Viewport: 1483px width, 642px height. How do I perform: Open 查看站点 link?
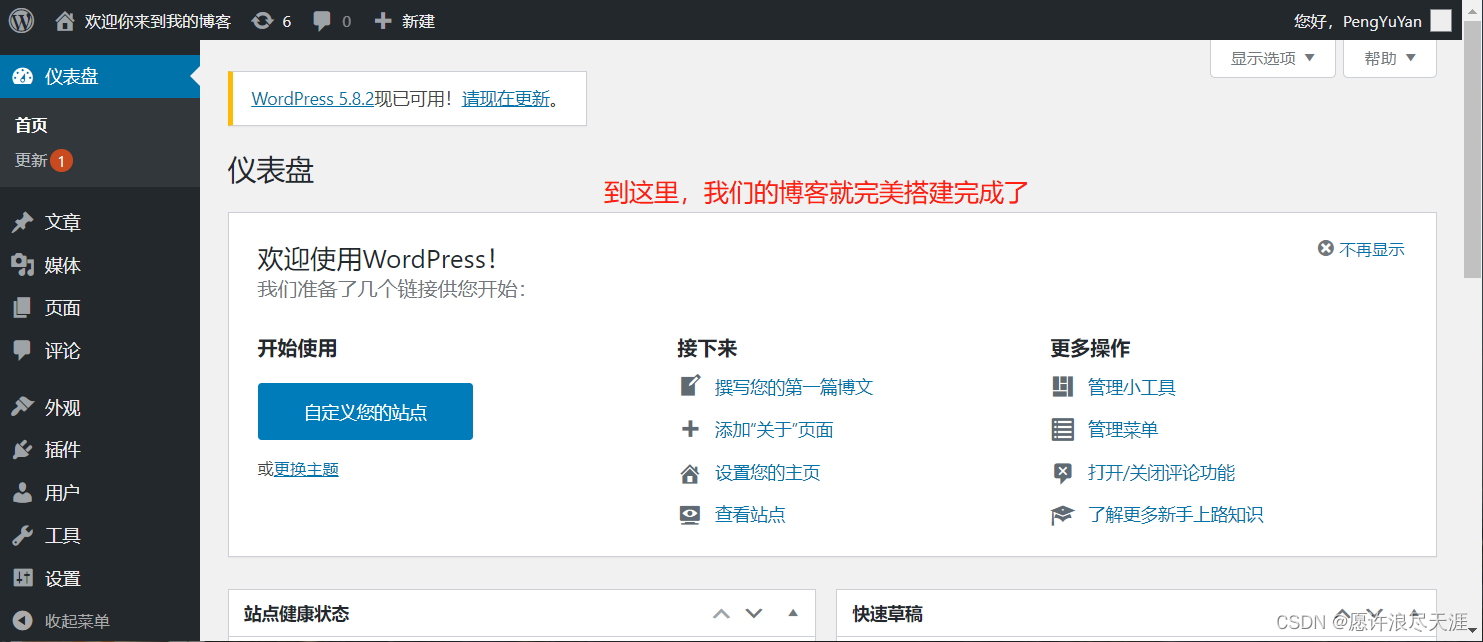[x=750, y=515]
